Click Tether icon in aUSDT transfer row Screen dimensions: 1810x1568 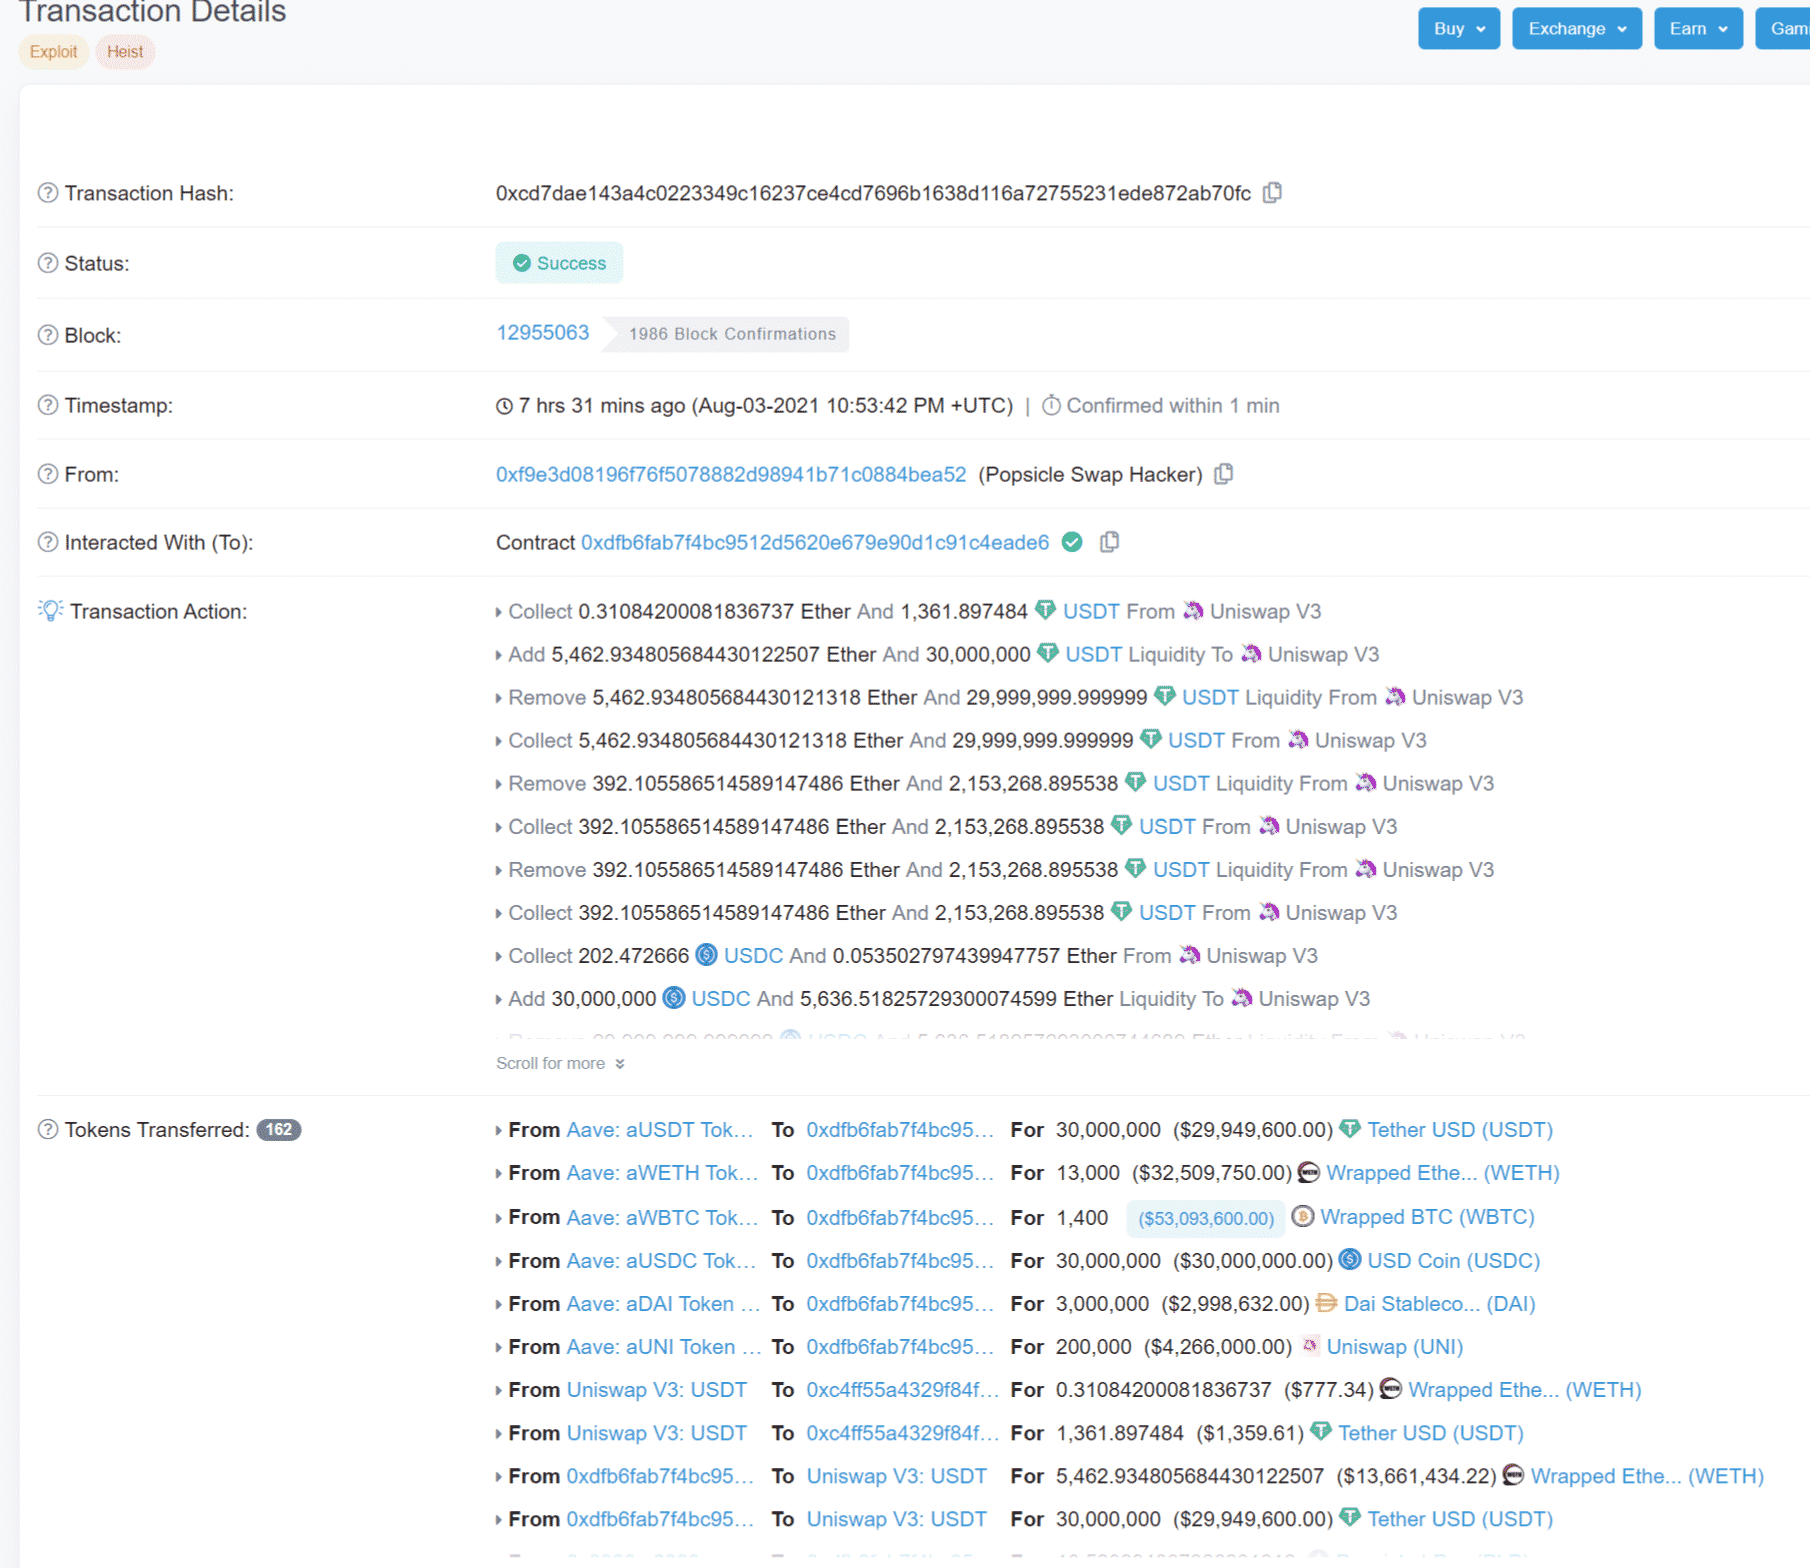(x=1350, y=1129)
